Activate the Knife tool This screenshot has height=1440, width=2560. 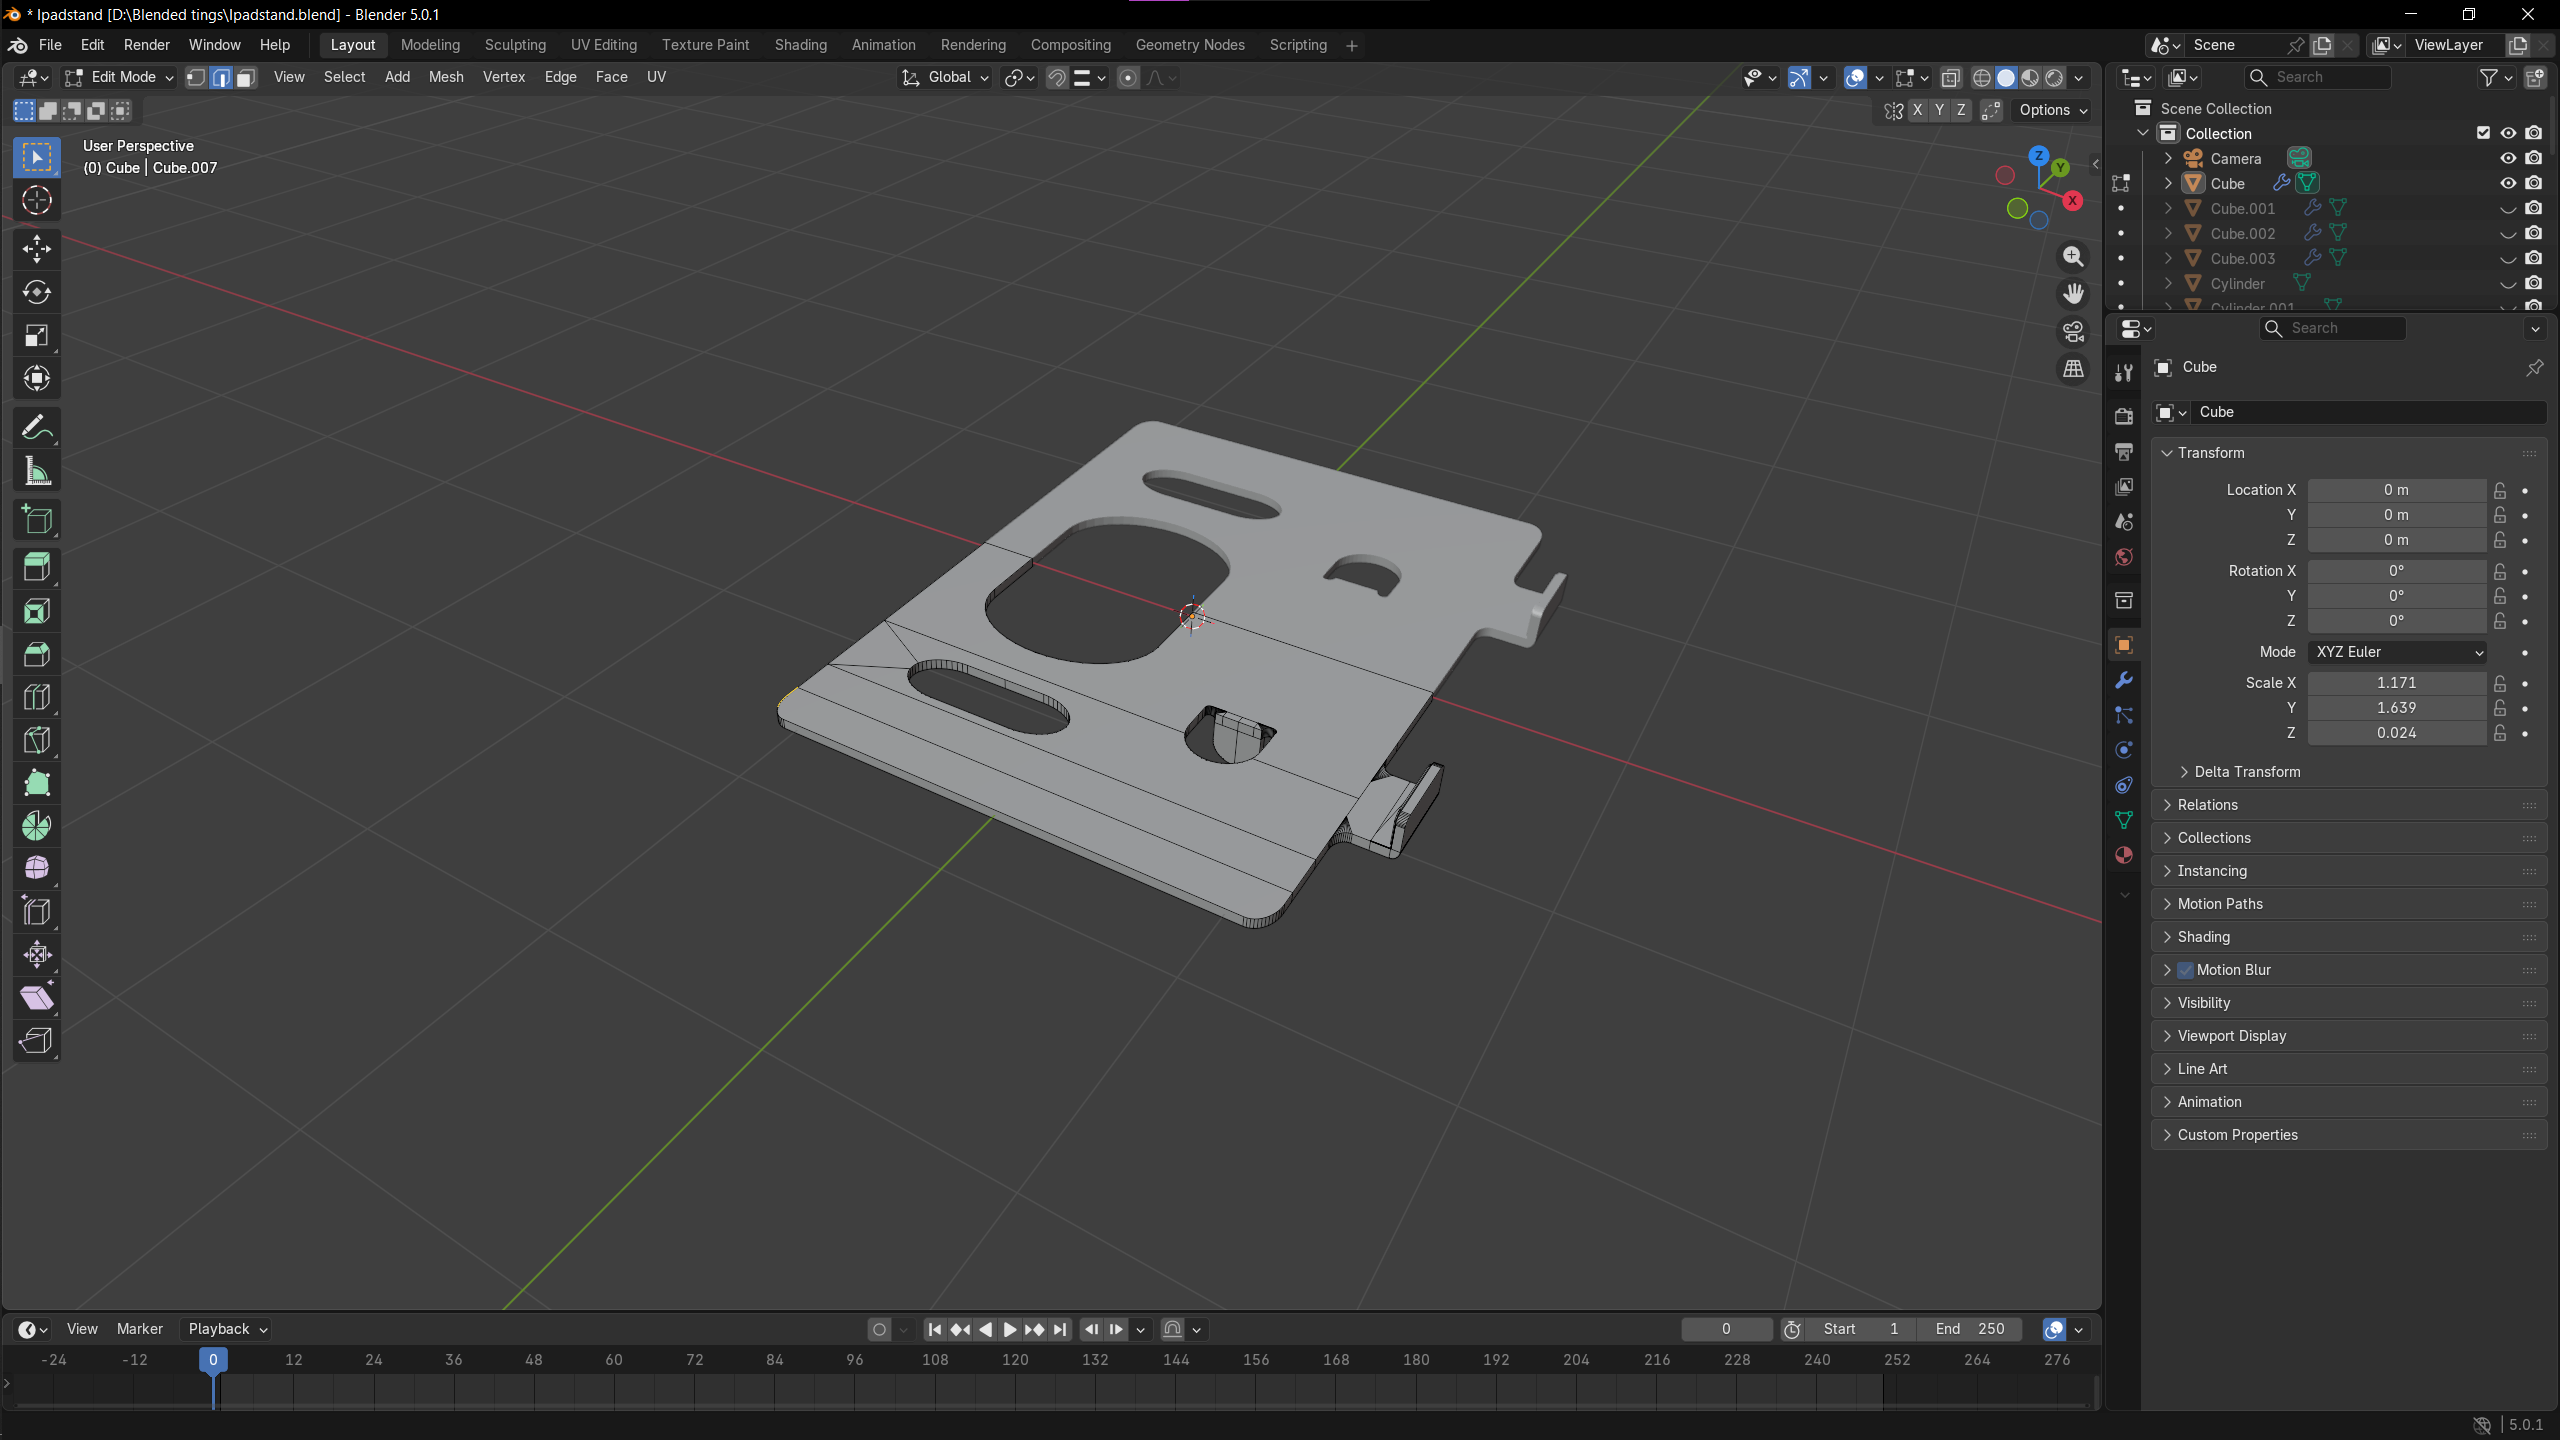coord(37,740)
